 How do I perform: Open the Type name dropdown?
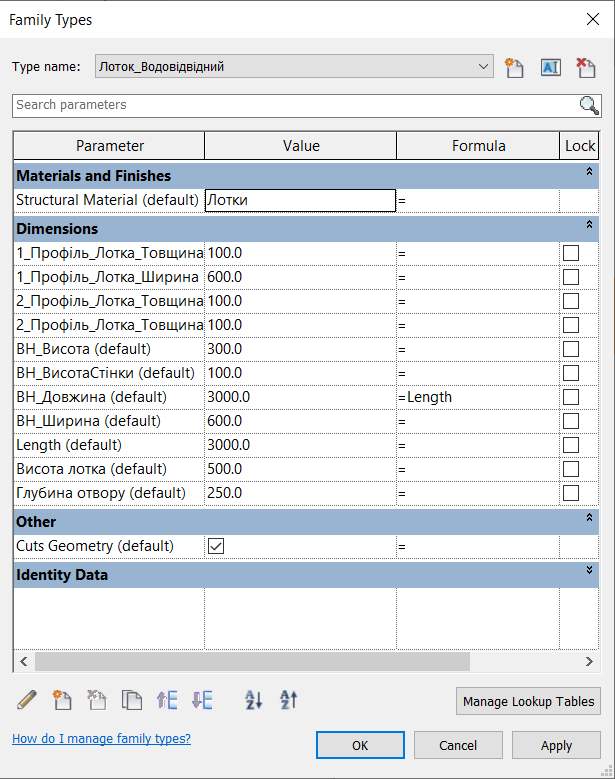(x=484, y=67)
